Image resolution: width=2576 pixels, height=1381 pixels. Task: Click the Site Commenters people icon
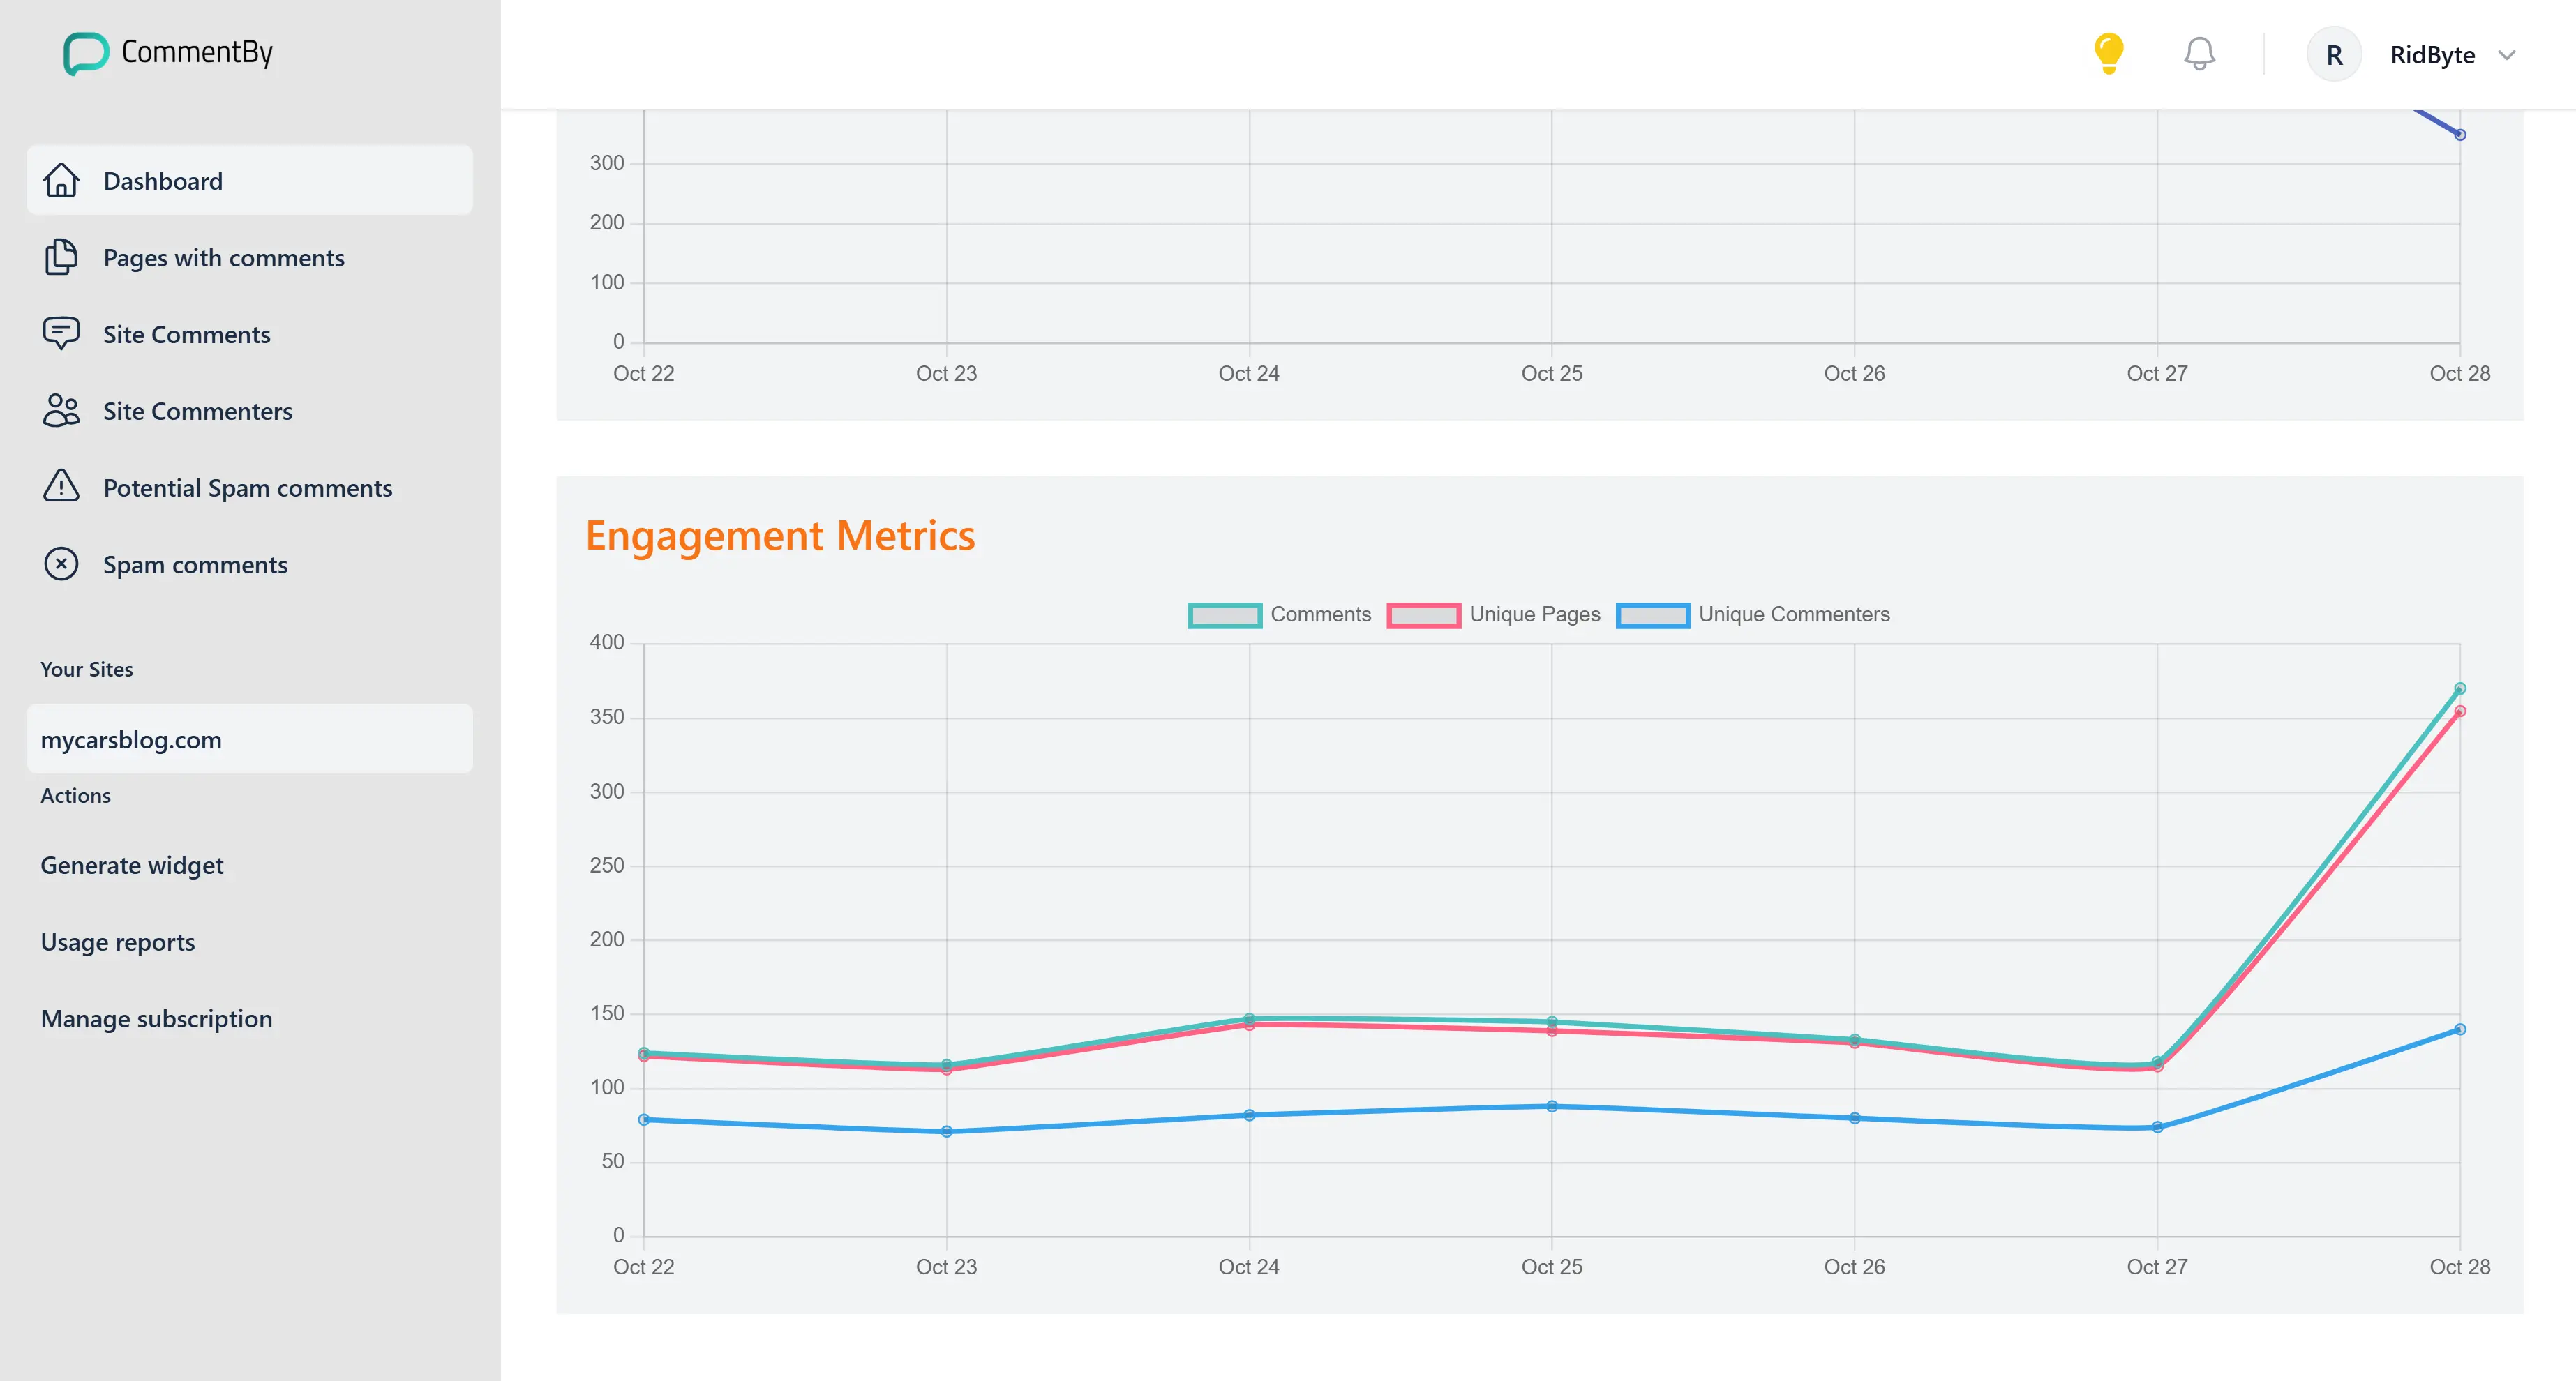pos(61,410)
